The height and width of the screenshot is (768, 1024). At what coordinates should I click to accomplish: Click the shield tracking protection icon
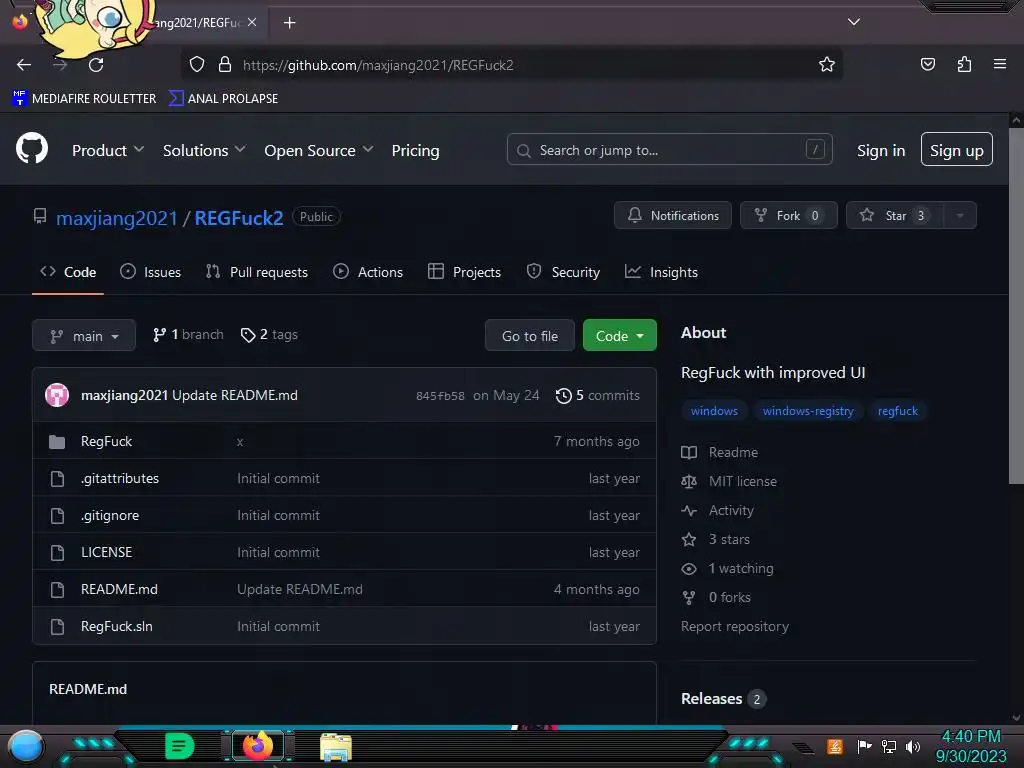(197, 65)
